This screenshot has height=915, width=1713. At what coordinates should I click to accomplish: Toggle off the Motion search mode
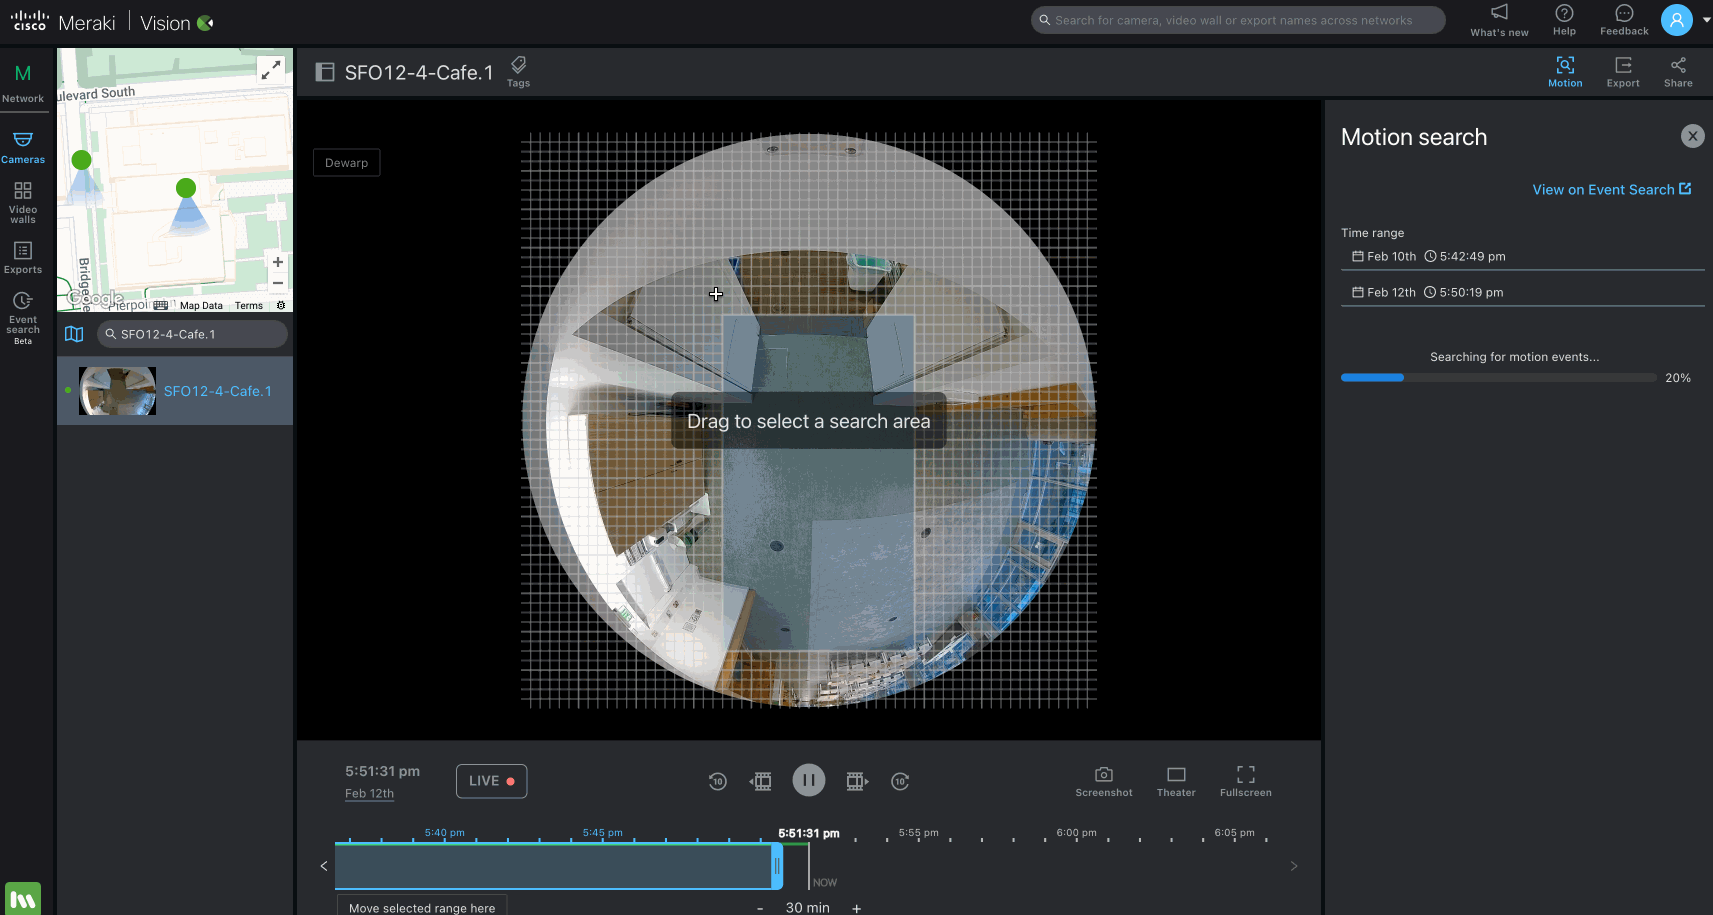tap(1565, 71)
